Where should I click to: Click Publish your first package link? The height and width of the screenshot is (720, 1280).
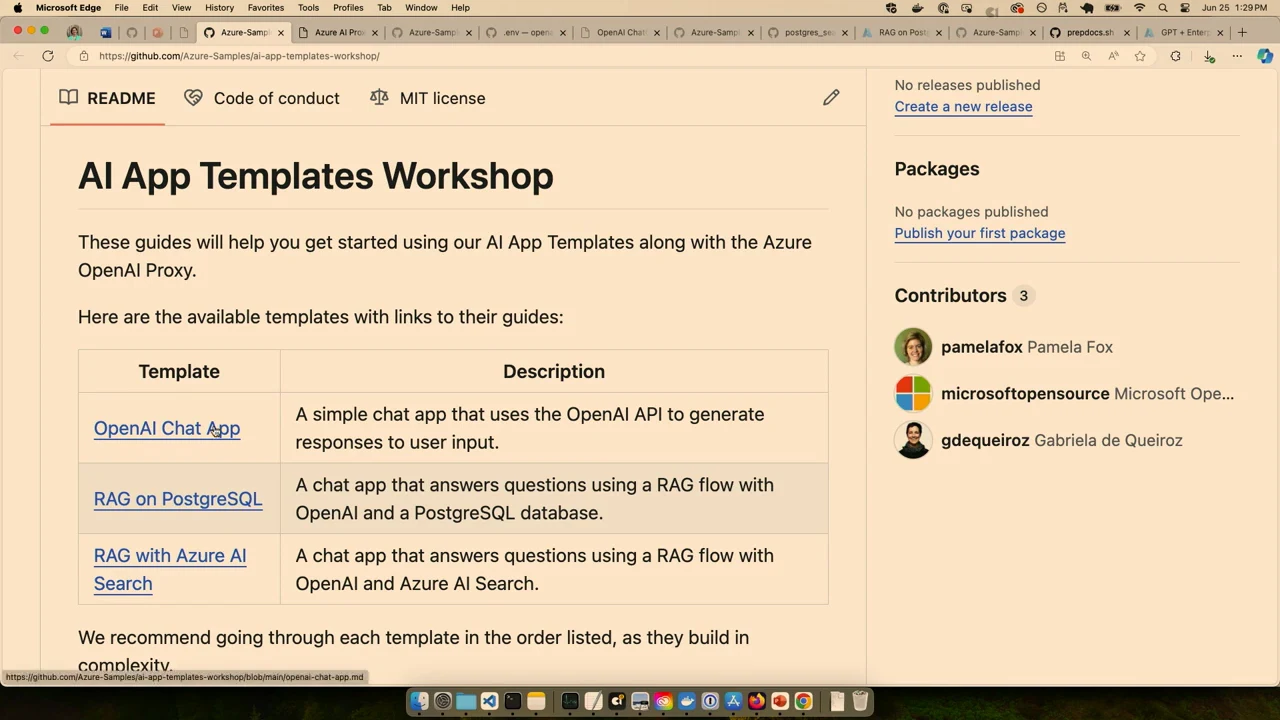pos(980,233)
